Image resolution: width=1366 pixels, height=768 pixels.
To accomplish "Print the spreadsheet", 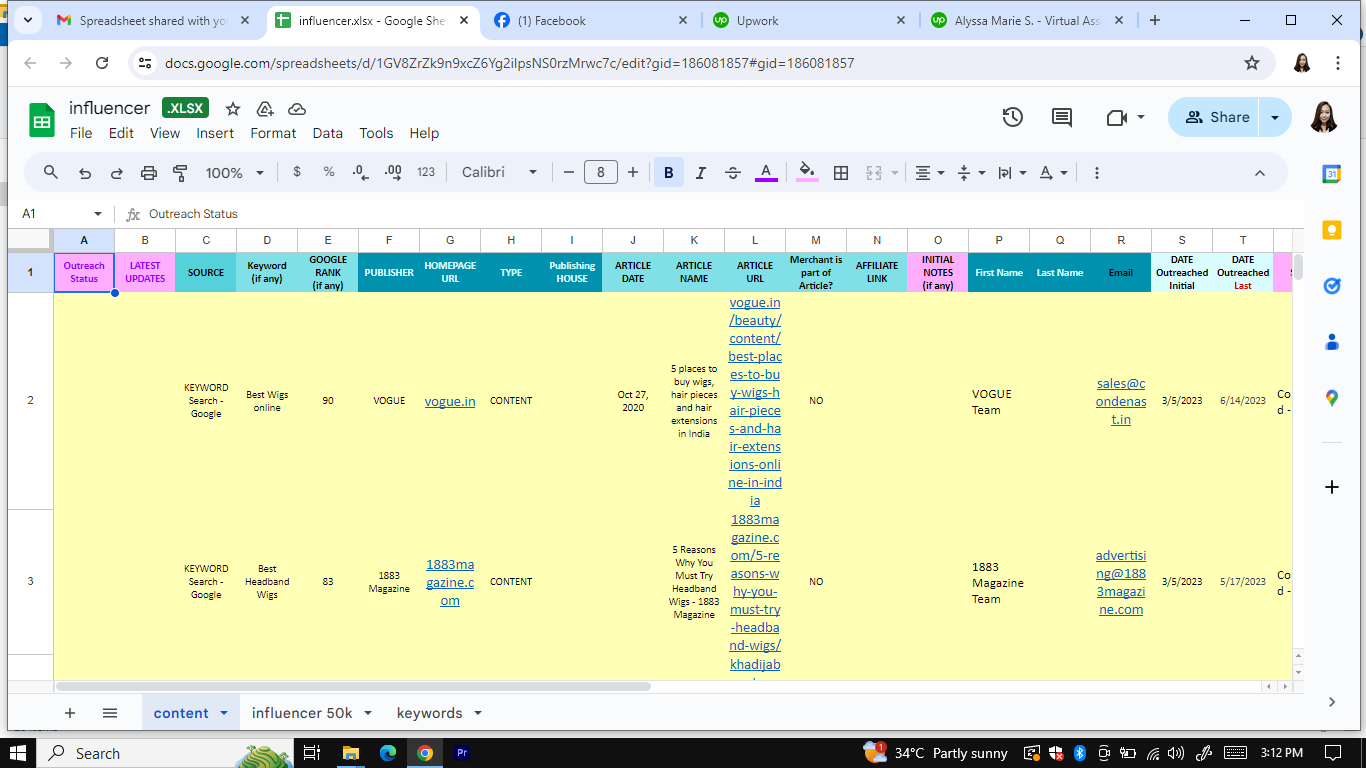I will point(149,173).
